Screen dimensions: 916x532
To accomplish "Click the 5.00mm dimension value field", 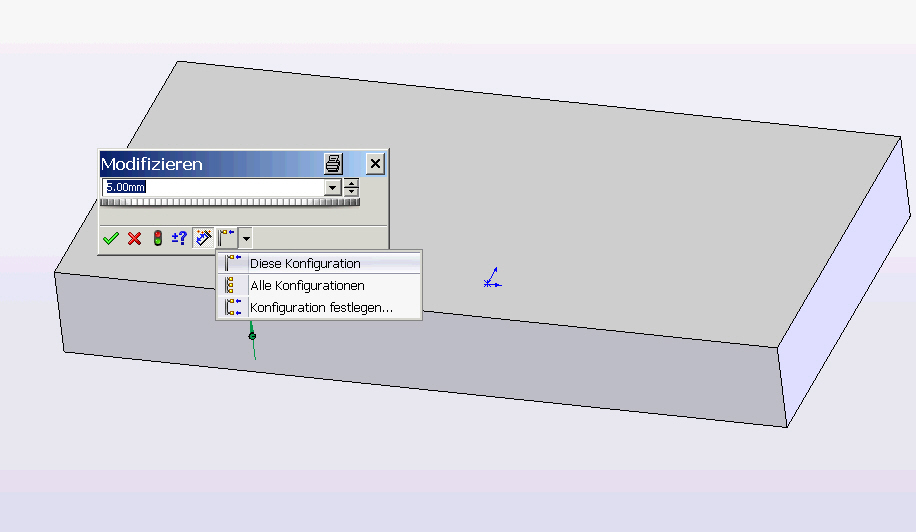I will (213, 187).
